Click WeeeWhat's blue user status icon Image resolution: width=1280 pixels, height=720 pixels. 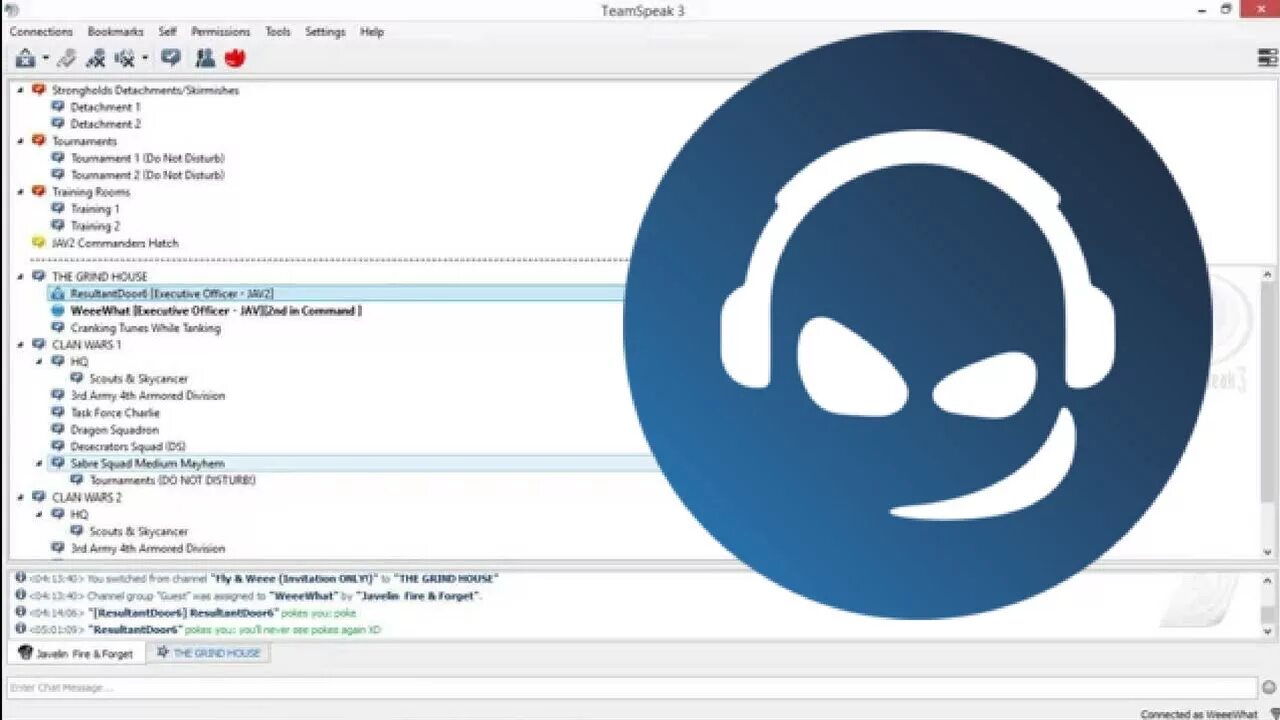coord(58,311)
